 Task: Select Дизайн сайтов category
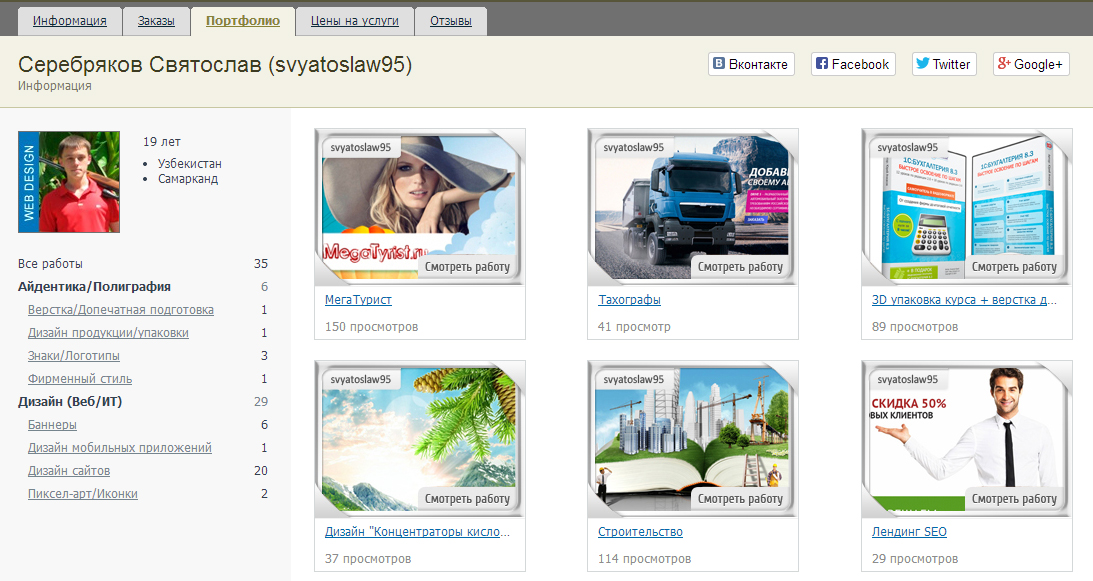pos(69,471)
